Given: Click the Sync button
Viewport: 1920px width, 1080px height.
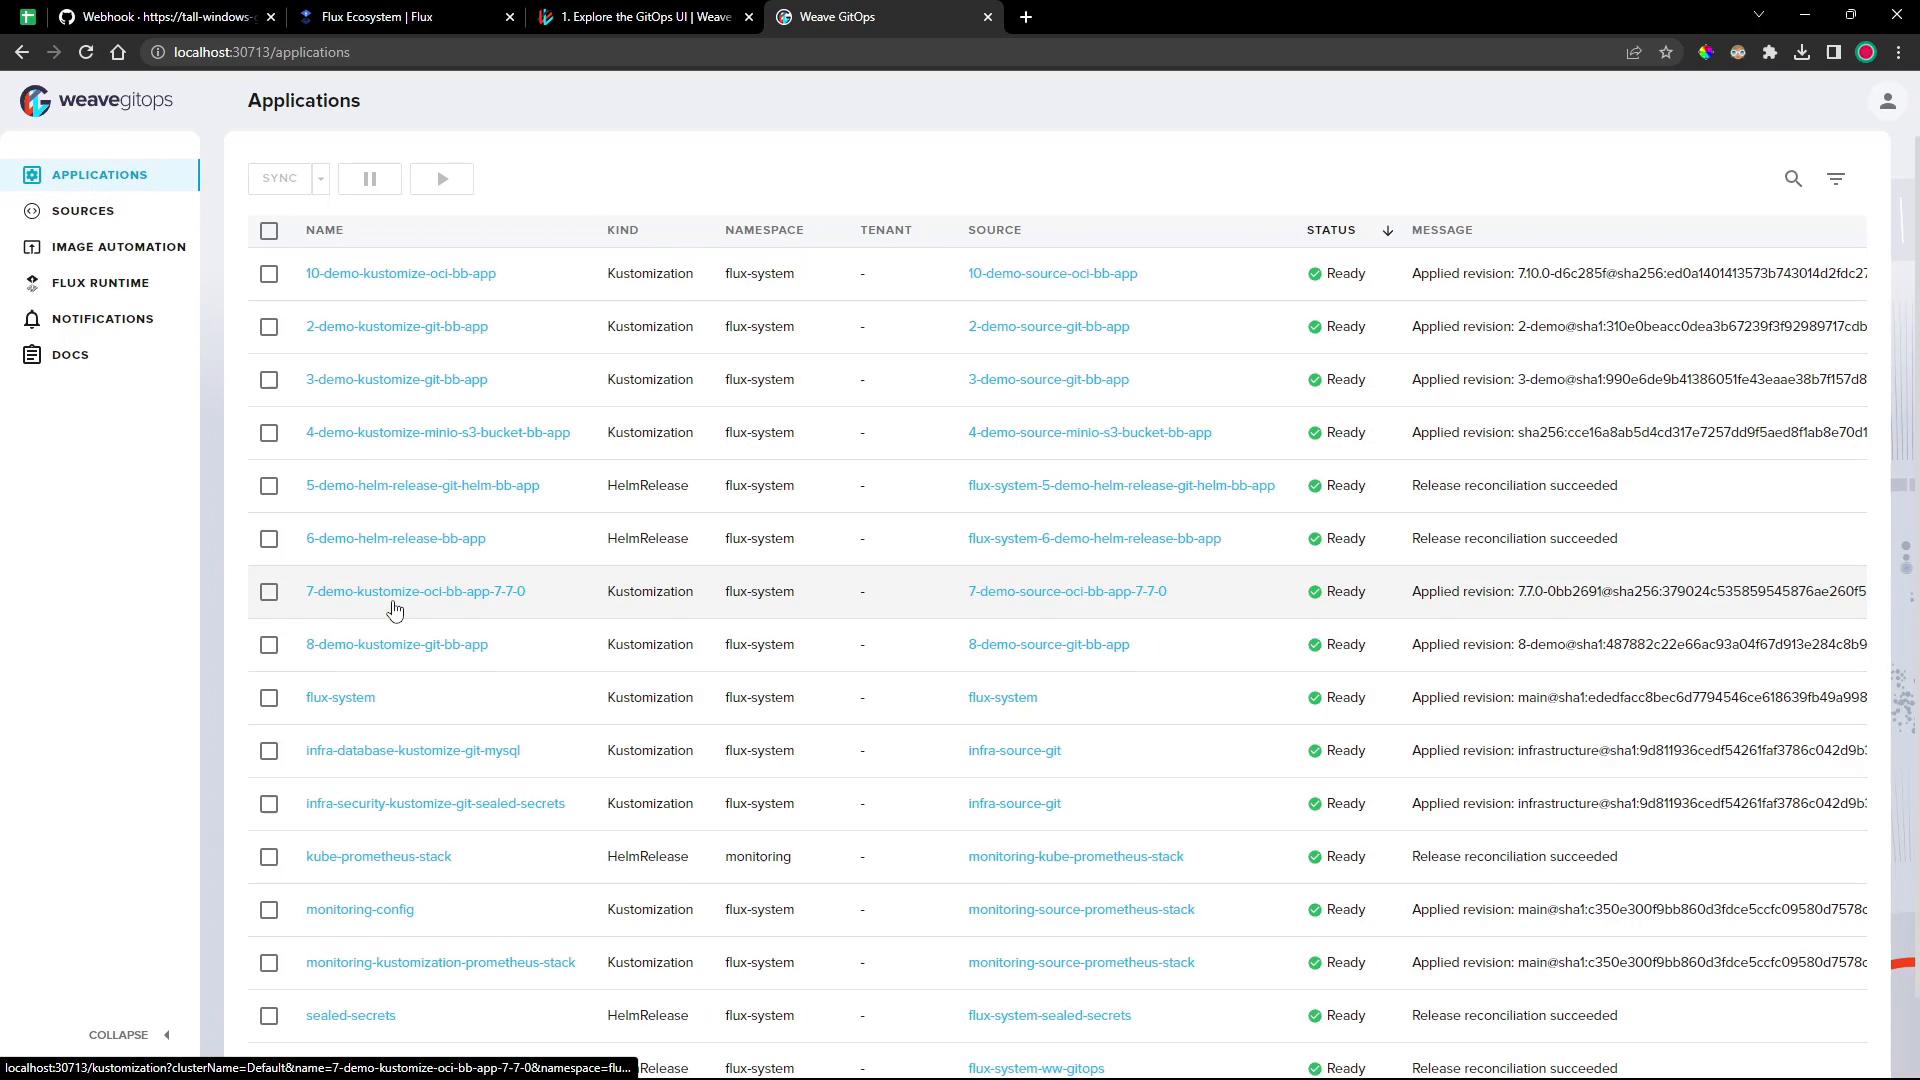Looking at the screenshot, I should 280,179.
